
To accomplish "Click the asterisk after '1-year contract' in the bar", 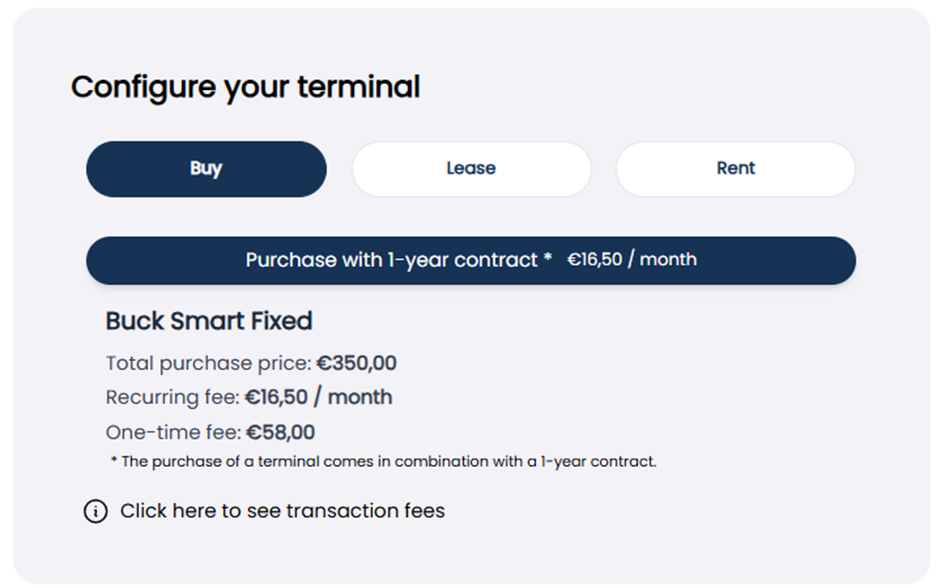I will [x=547, y=257].
